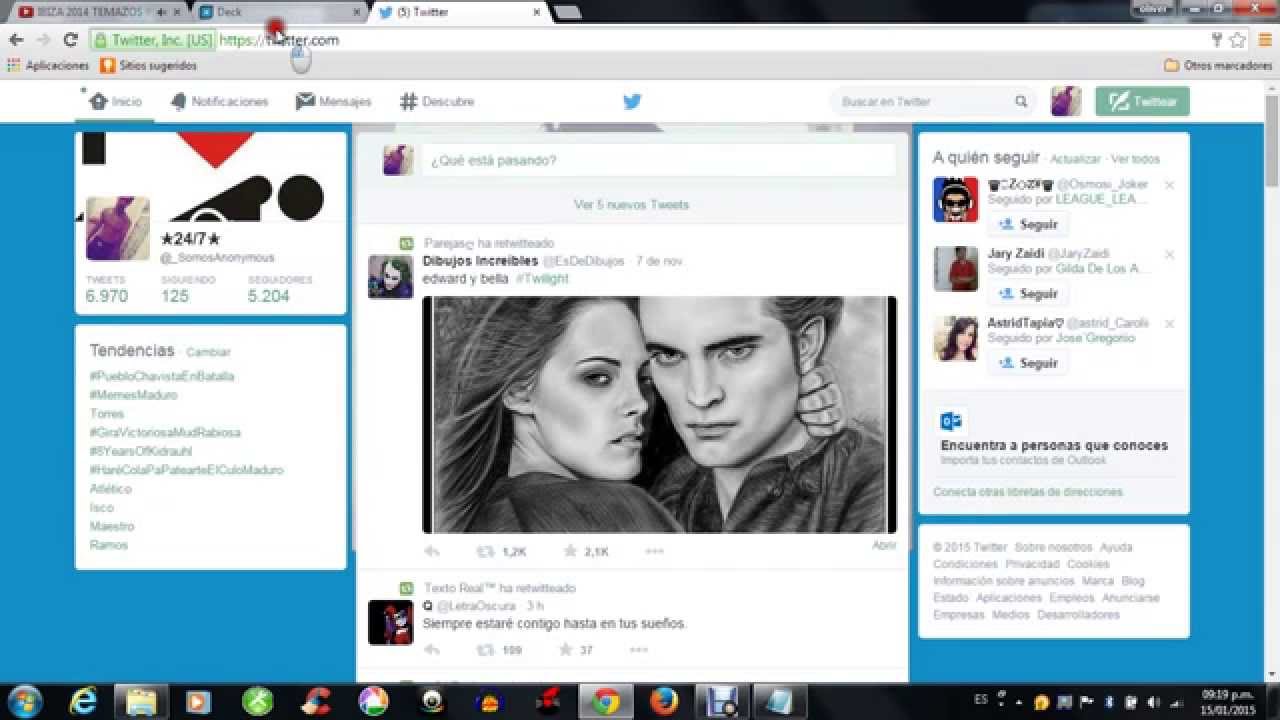Open more options on edward y bella tweet
The height and width of the screenshot is (720, 1280).
[x=654, y=551]
